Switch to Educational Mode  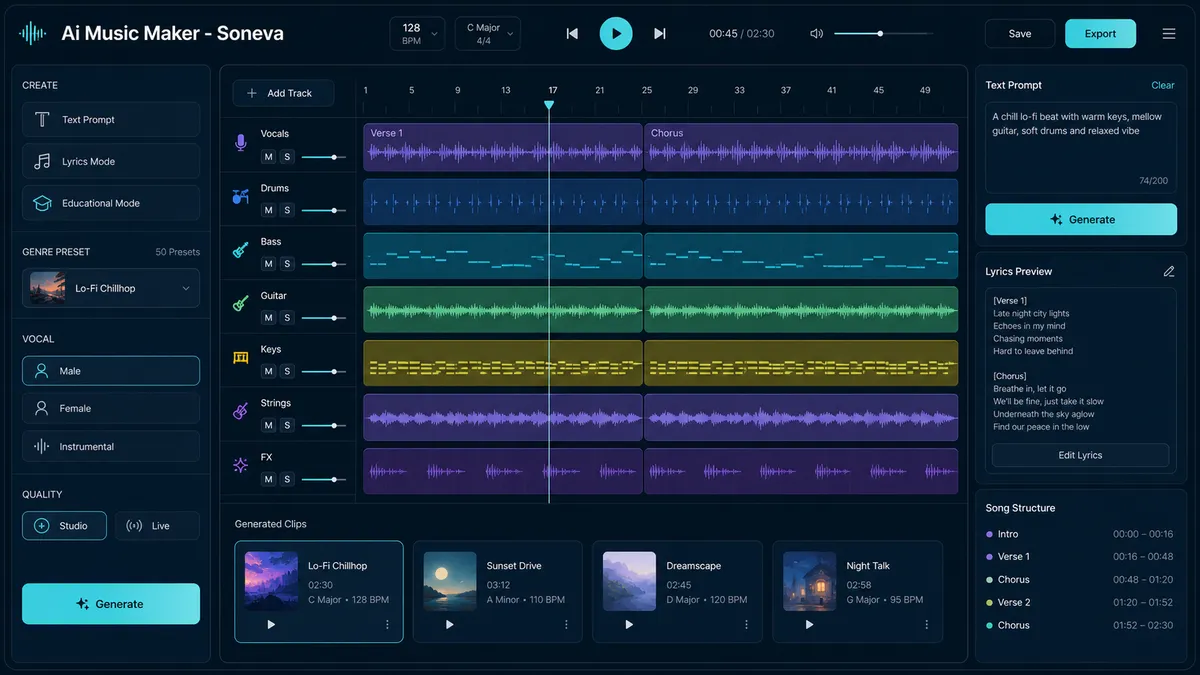click(111, 203)
